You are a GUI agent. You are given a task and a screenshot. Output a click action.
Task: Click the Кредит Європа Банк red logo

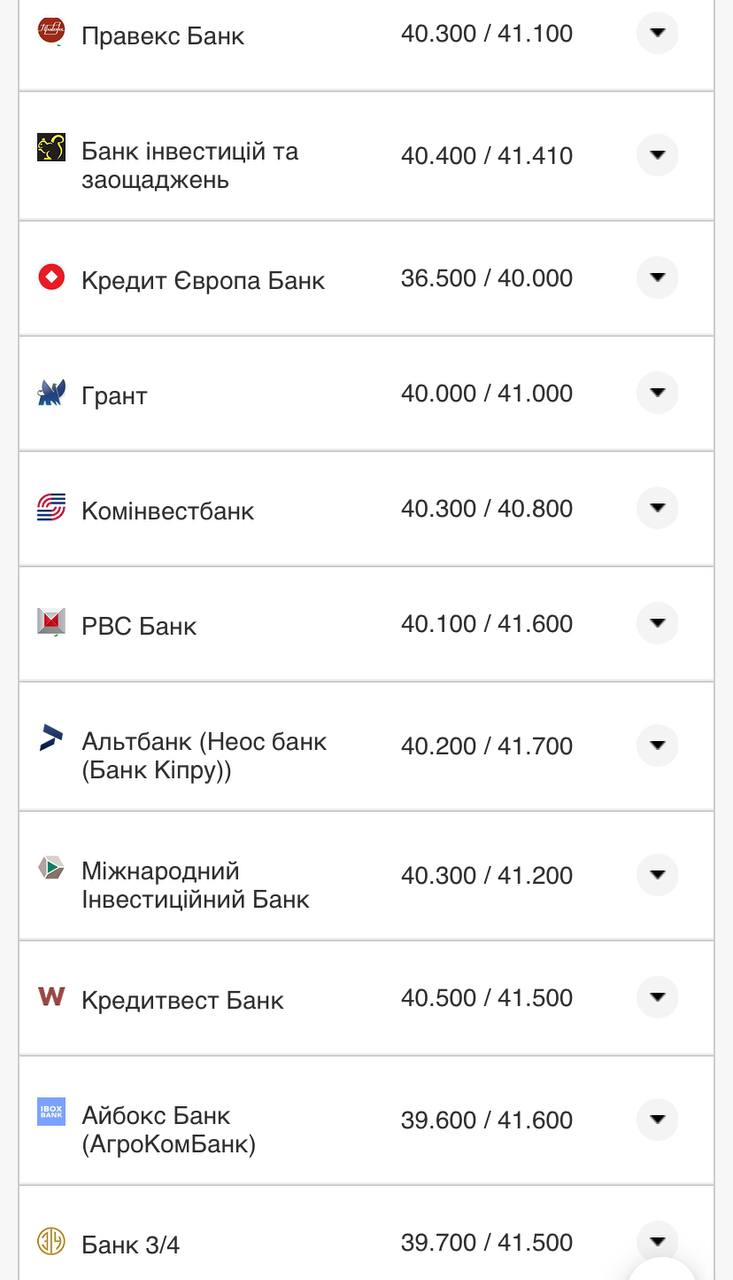click(x=51, y=277)
